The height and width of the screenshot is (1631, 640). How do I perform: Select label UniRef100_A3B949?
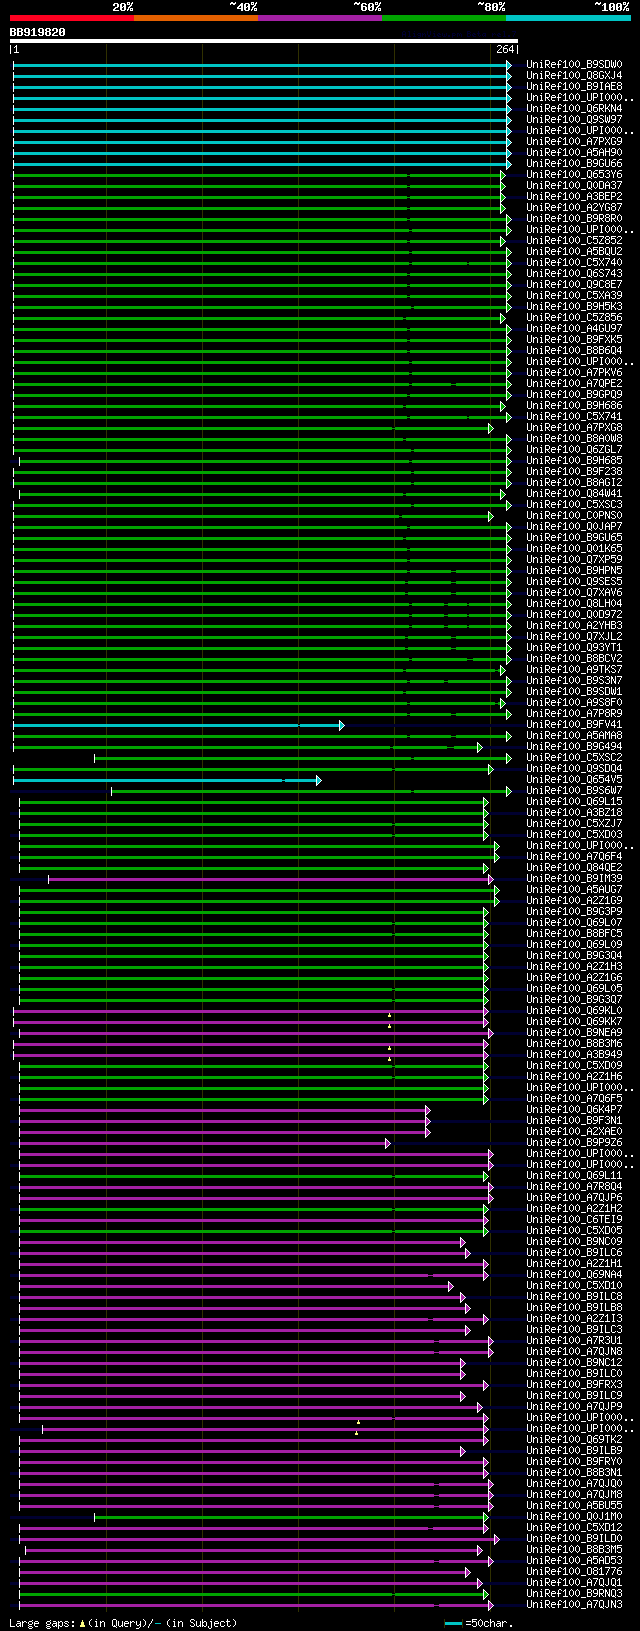click(574, 1054)
